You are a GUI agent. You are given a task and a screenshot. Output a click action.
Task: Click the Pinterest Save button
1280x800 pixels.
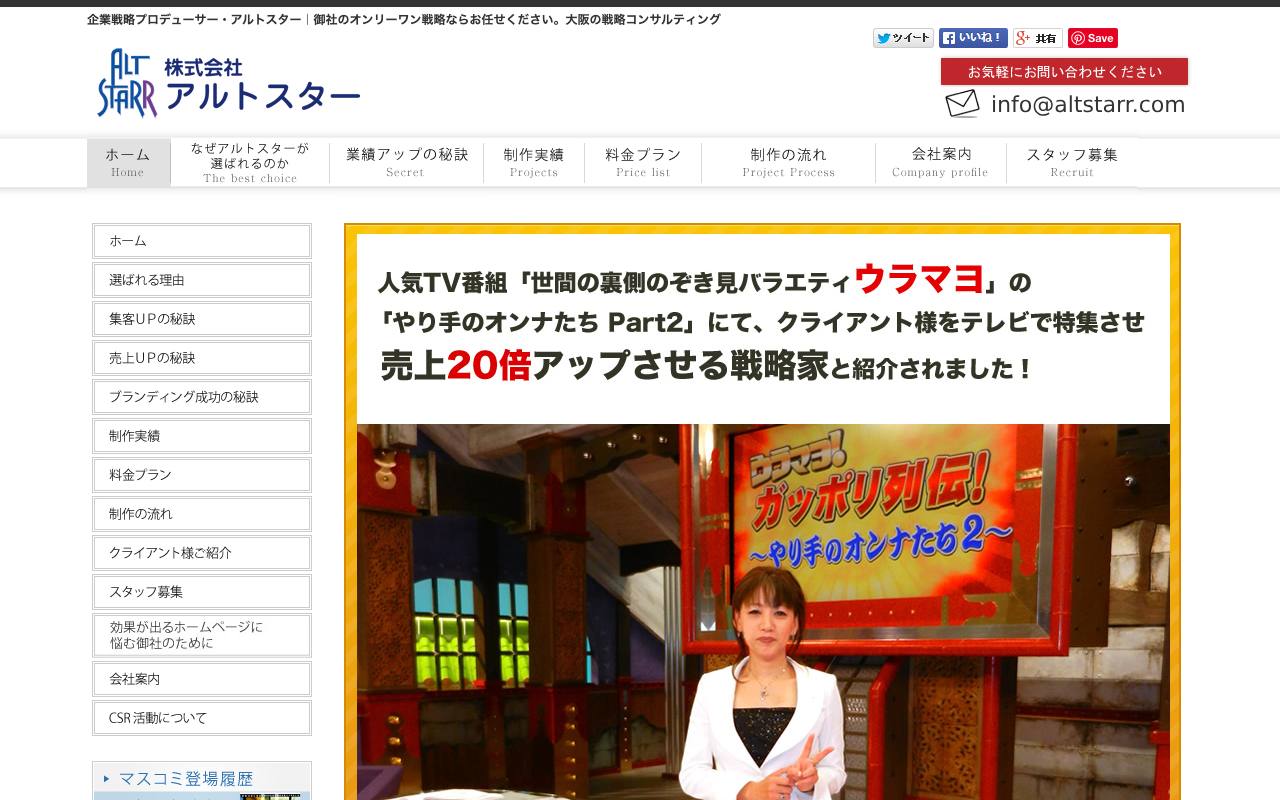(1093, 38)
